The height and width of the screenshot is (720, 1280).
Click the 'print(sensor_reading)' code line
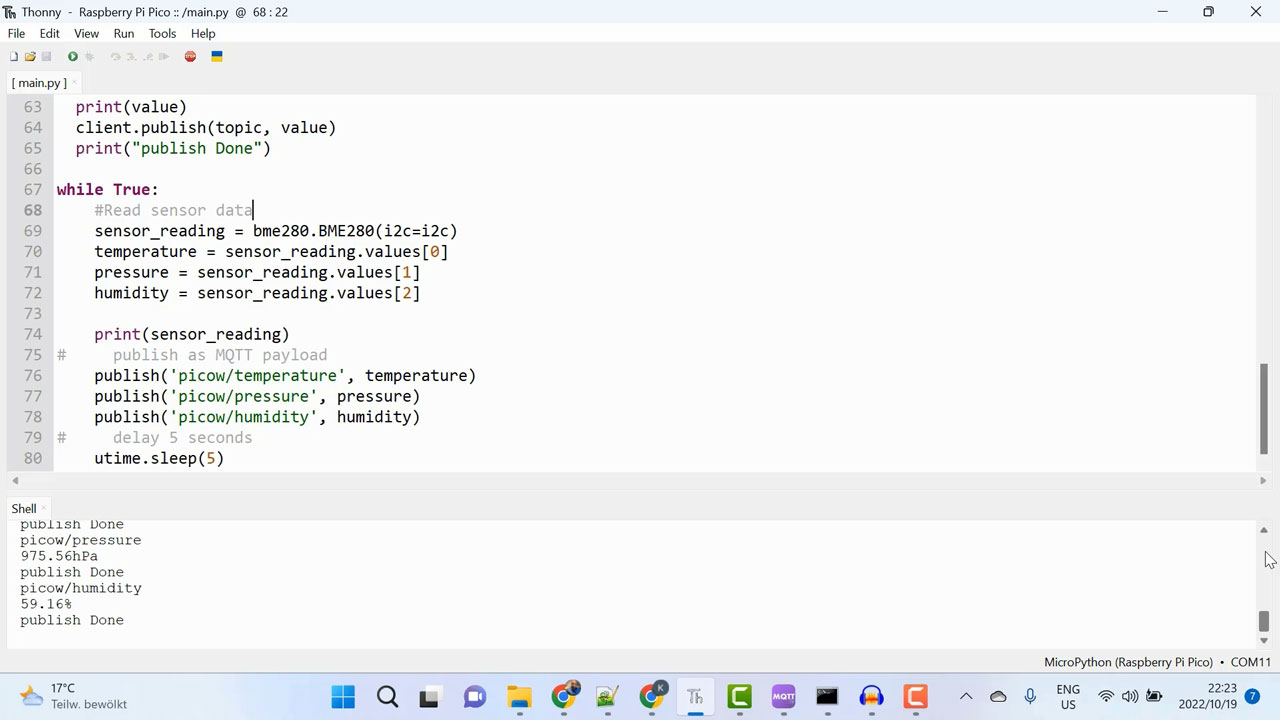192,334
